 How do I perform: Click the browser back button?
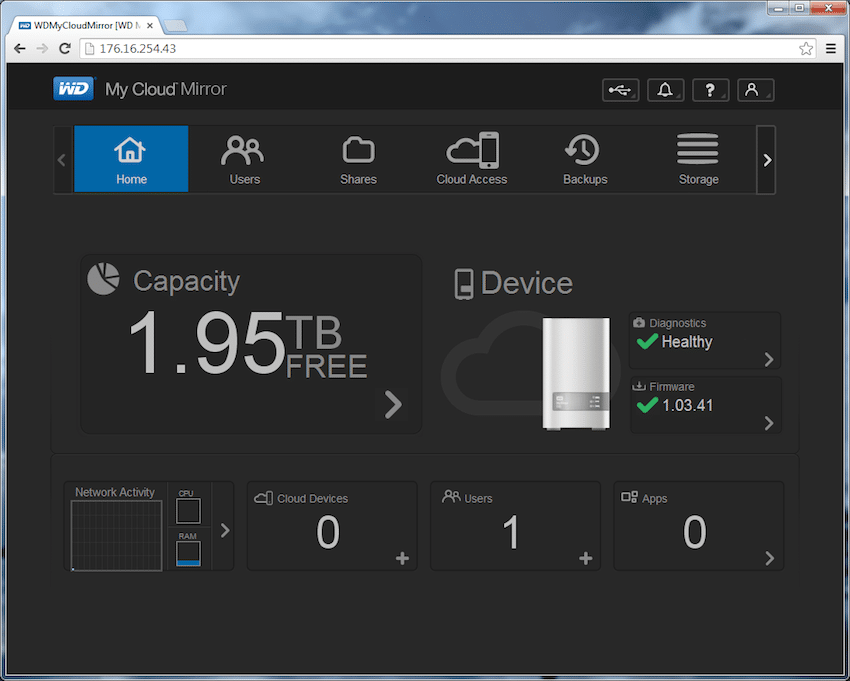click(20, 49)
